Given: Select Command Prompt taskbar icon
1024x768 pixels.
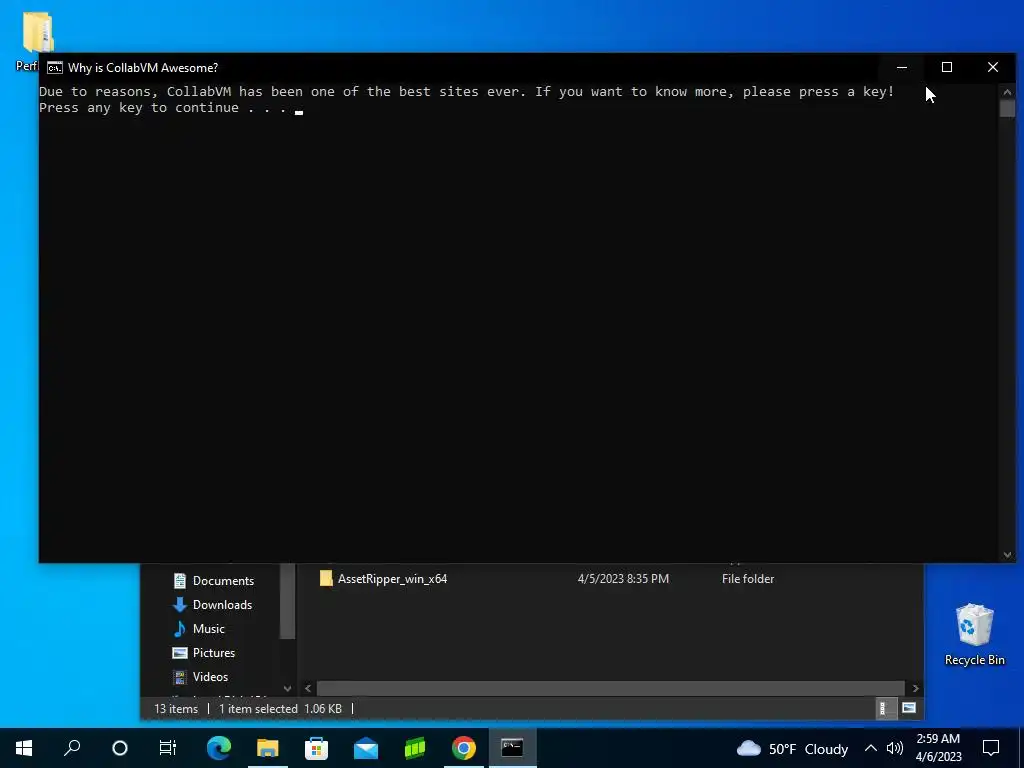Looking at the screenshot, I should (x=513, y=748).
